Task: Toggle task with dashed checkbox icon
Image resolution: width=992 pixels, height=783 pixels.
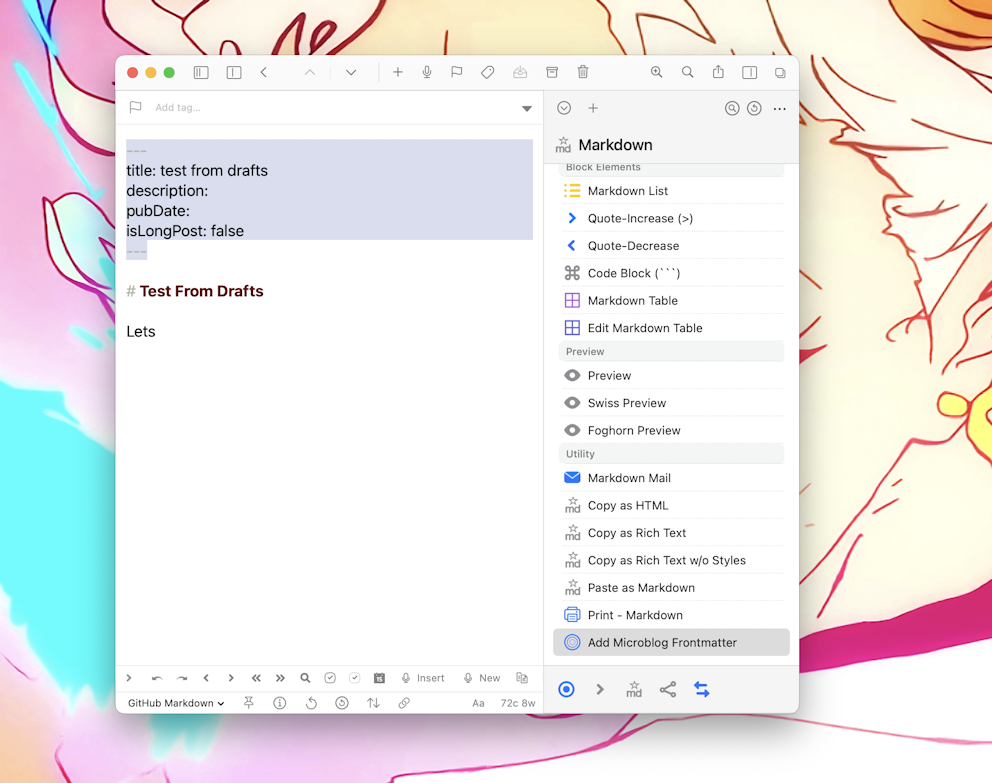Action: coord(354,678)
